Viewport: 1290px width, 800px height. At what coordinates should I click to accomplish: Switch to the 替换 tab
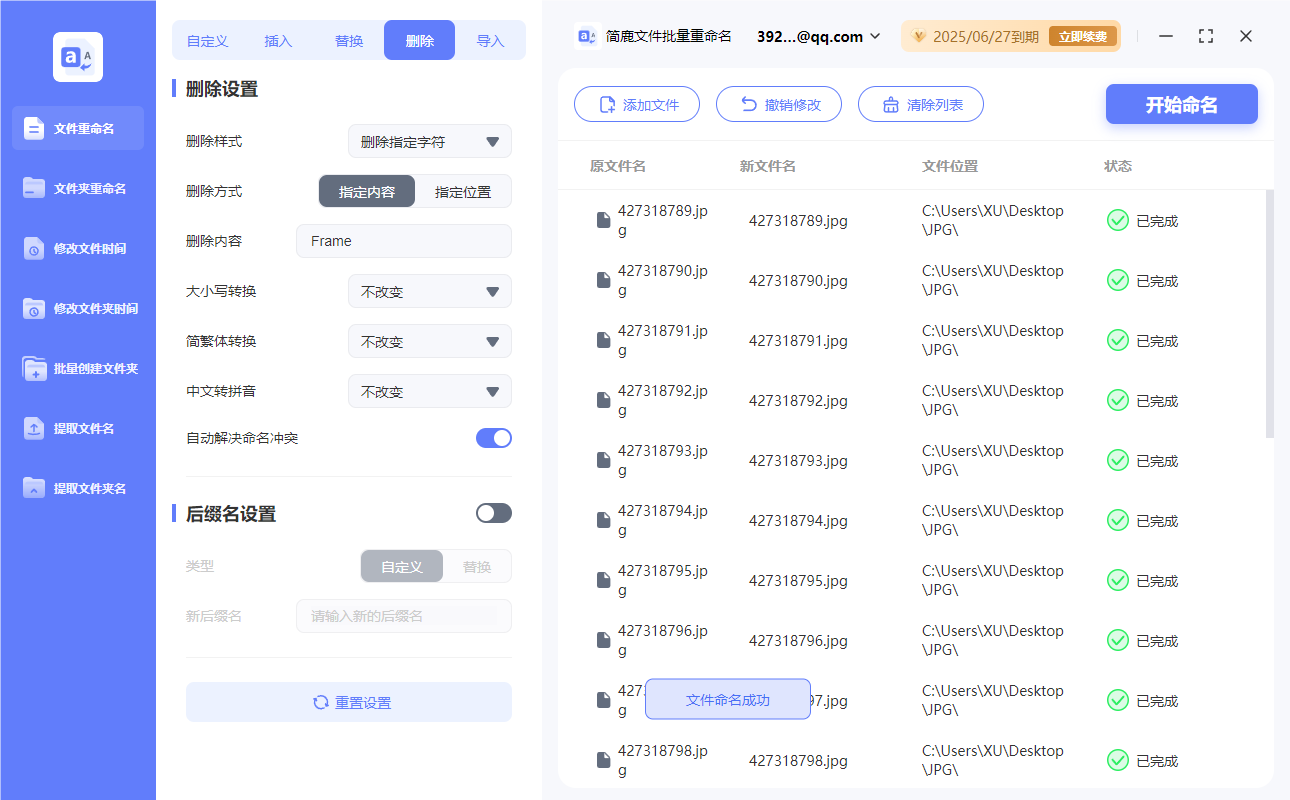pos(349,41)
